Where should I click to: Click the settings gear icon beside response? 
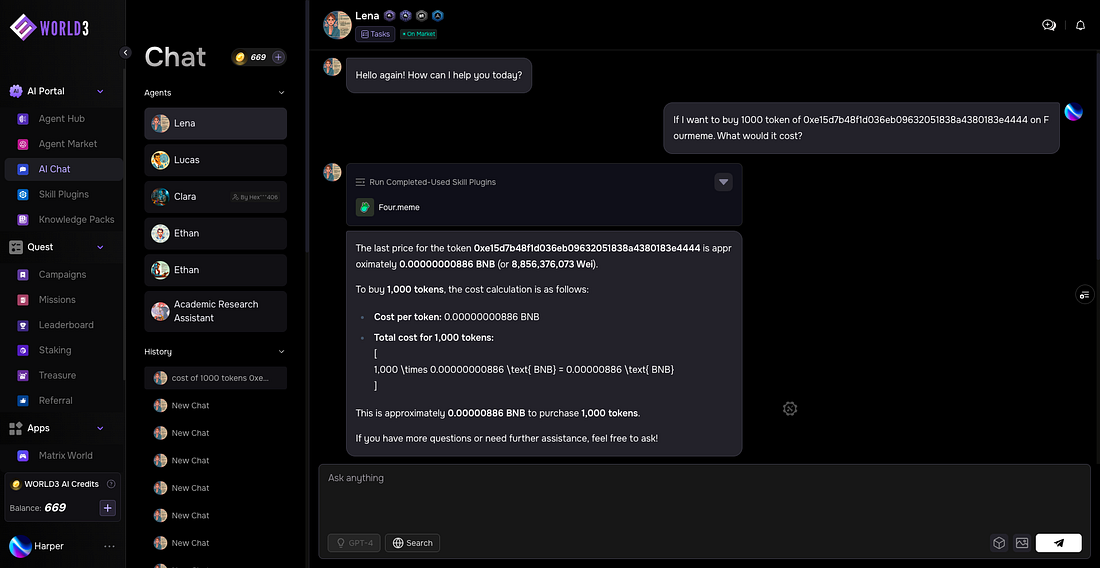(x=790, y=408)
